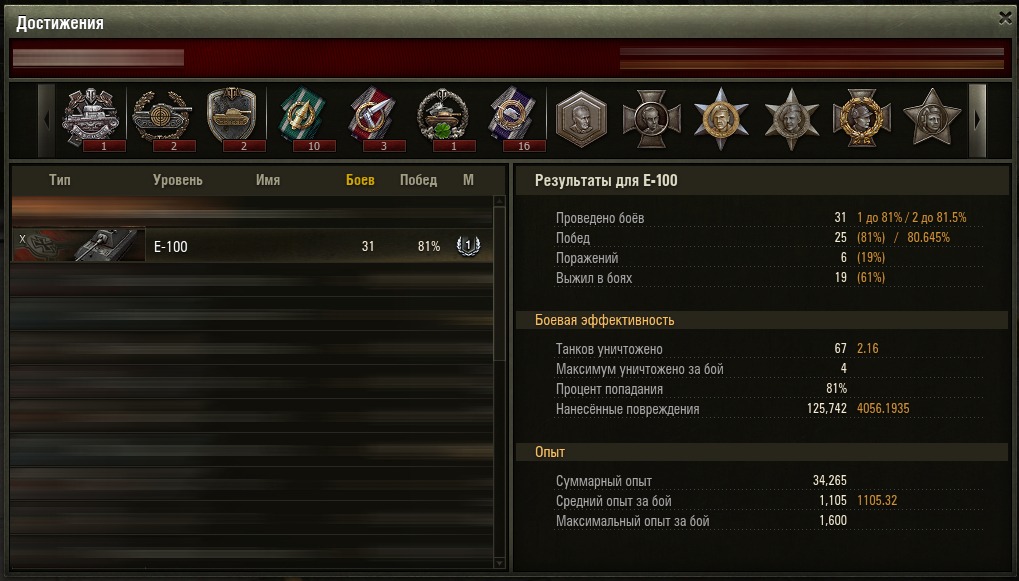
Task: Select the gold laurel wreath portrait medal
Action: 862,120
